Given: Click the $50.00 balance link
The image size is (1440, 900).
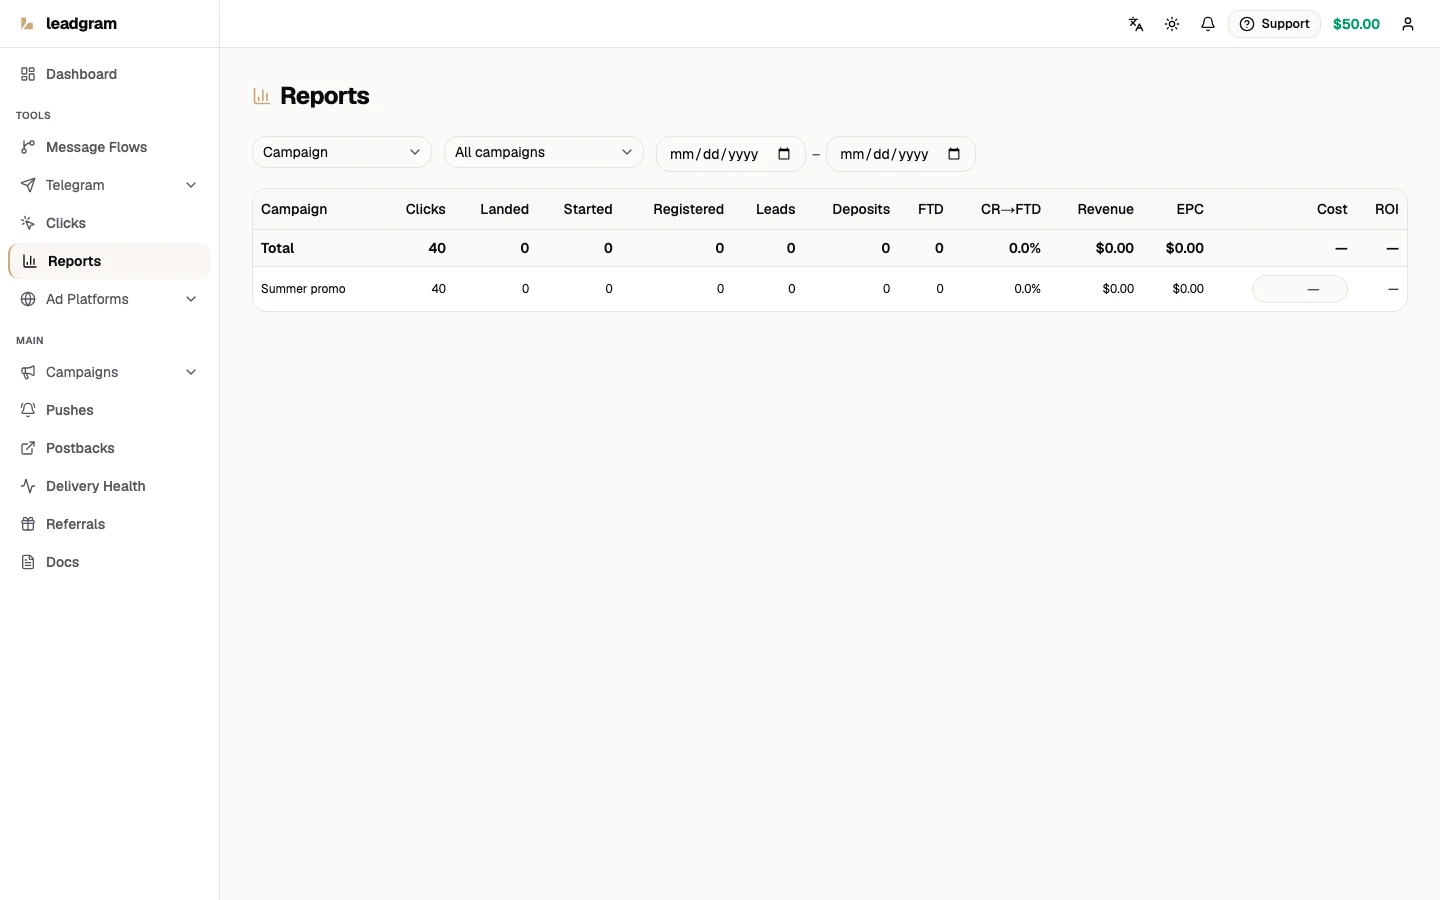Looking at the screenshot, I should coord(1356,24).
